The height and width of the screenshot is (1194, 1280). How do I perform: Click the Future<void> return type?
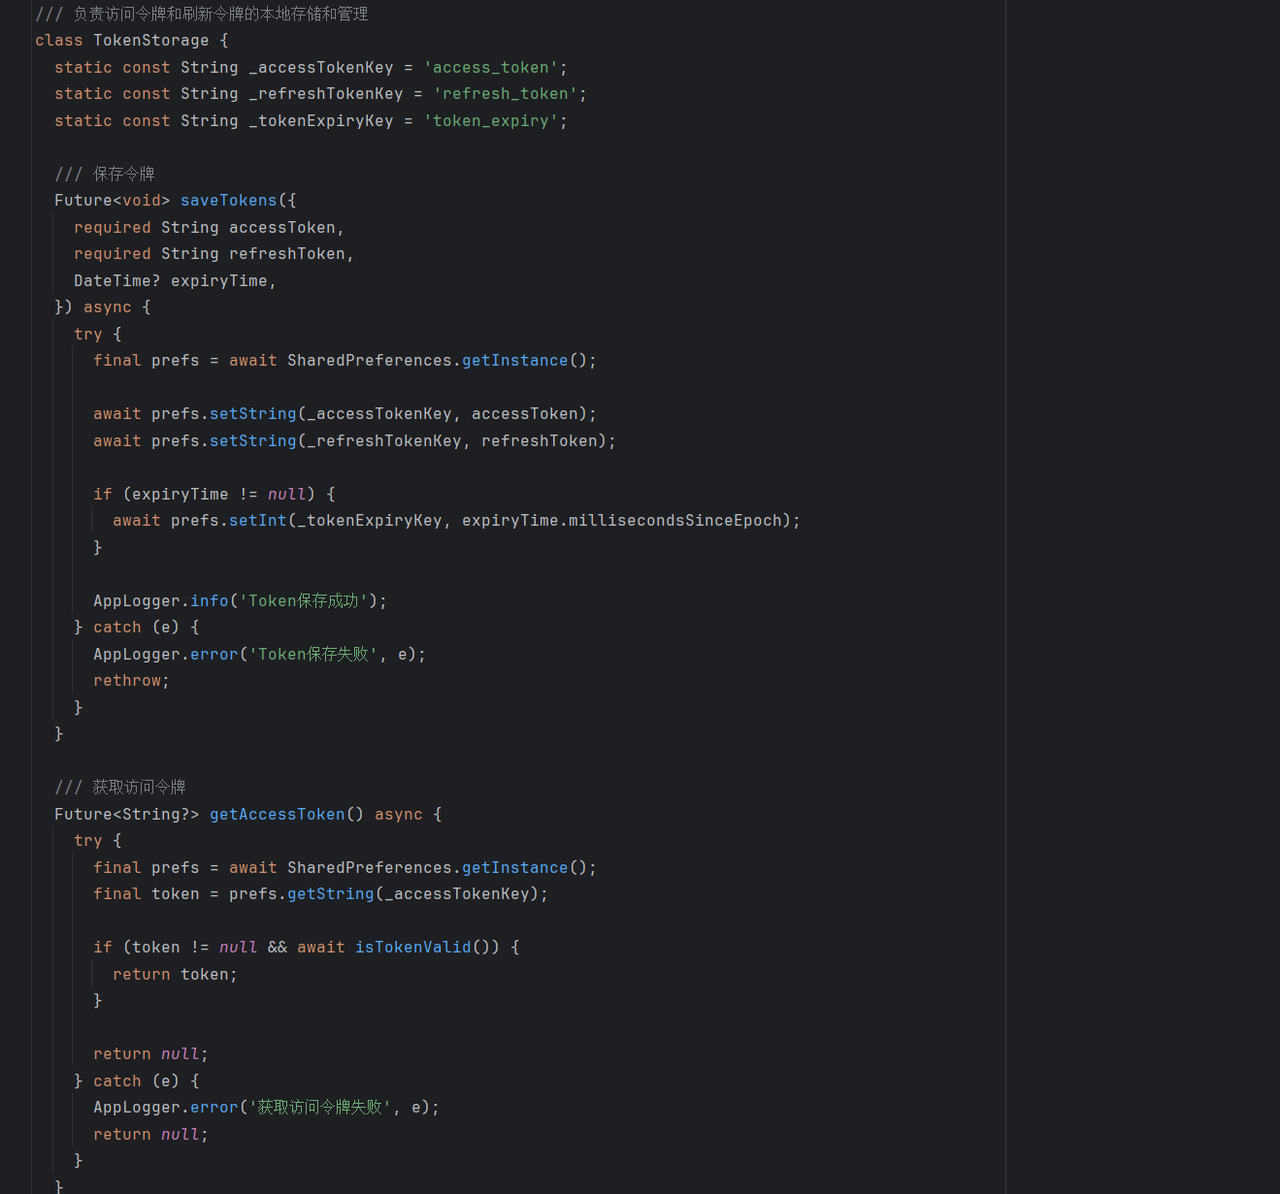112,200
